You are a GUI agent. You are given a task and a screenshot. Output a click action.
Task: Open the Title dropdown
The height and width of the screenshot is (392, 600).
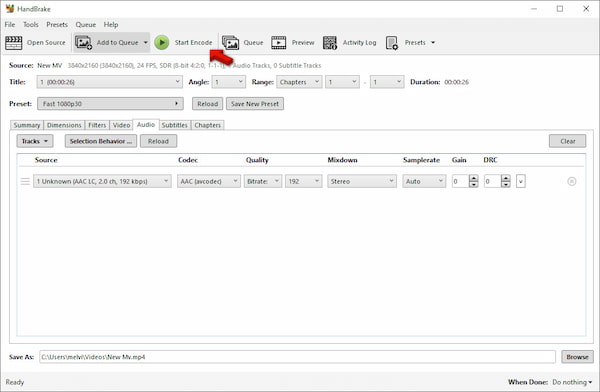[109, 82]
